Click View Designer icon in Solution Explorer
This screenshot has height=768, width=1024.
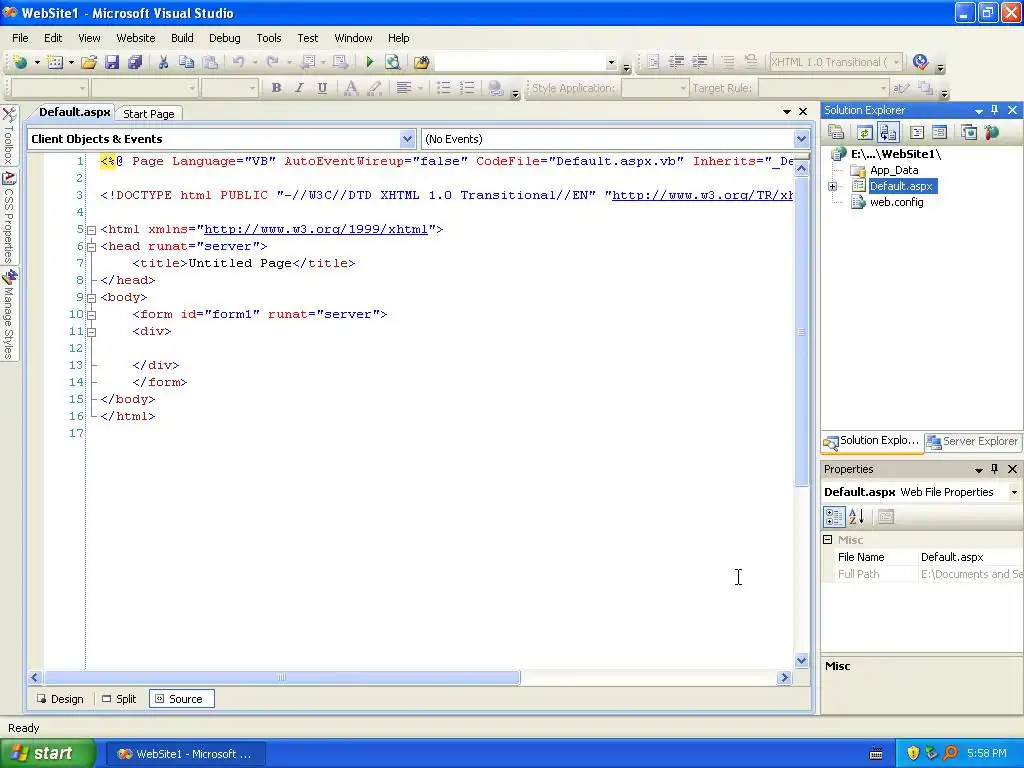tap(940, 133)
